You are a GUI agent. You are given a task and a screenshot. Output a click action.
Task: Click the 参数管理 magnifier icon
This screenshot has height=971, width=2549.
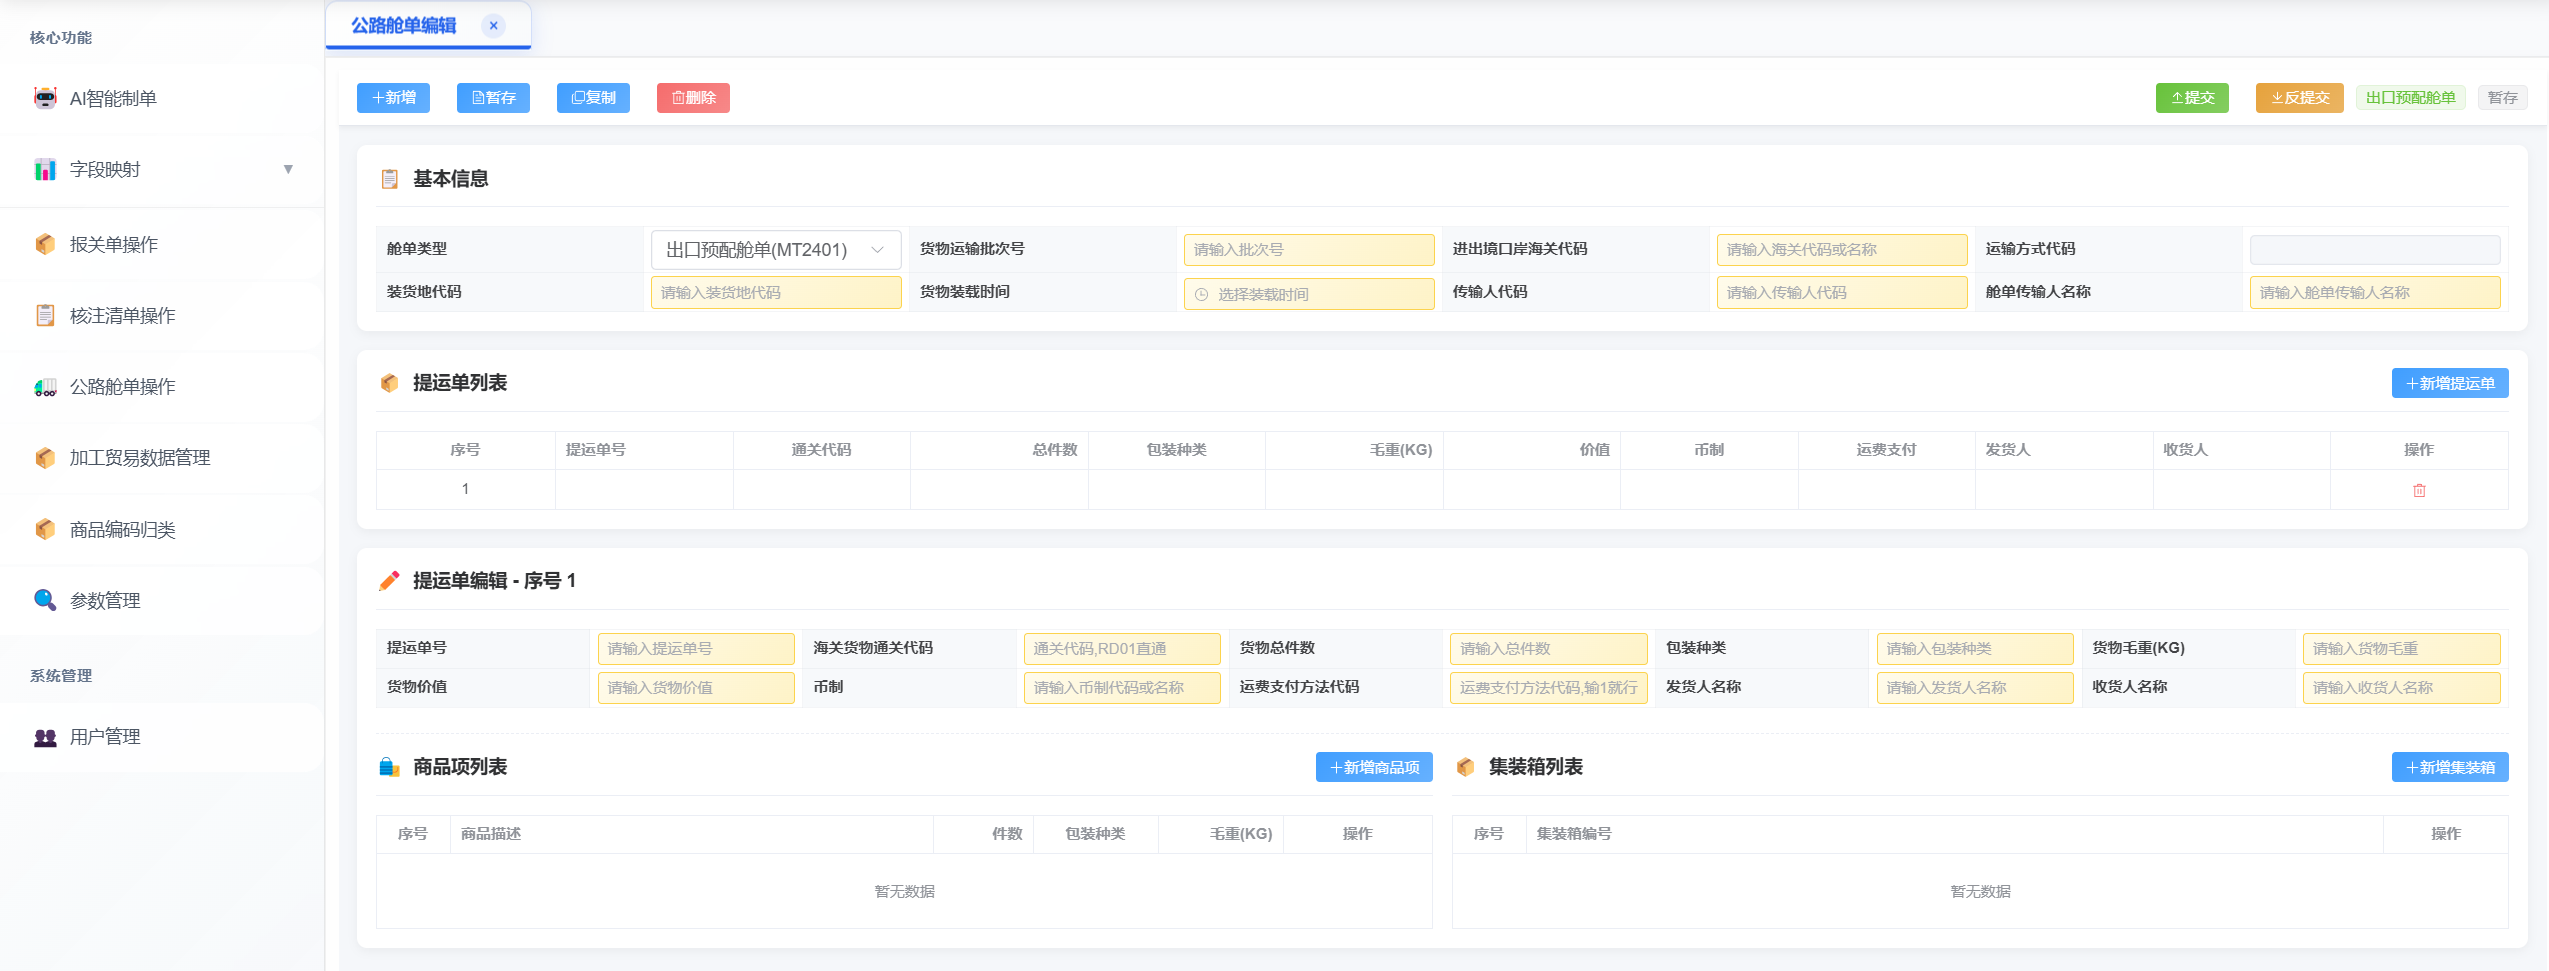pos(45,600)
